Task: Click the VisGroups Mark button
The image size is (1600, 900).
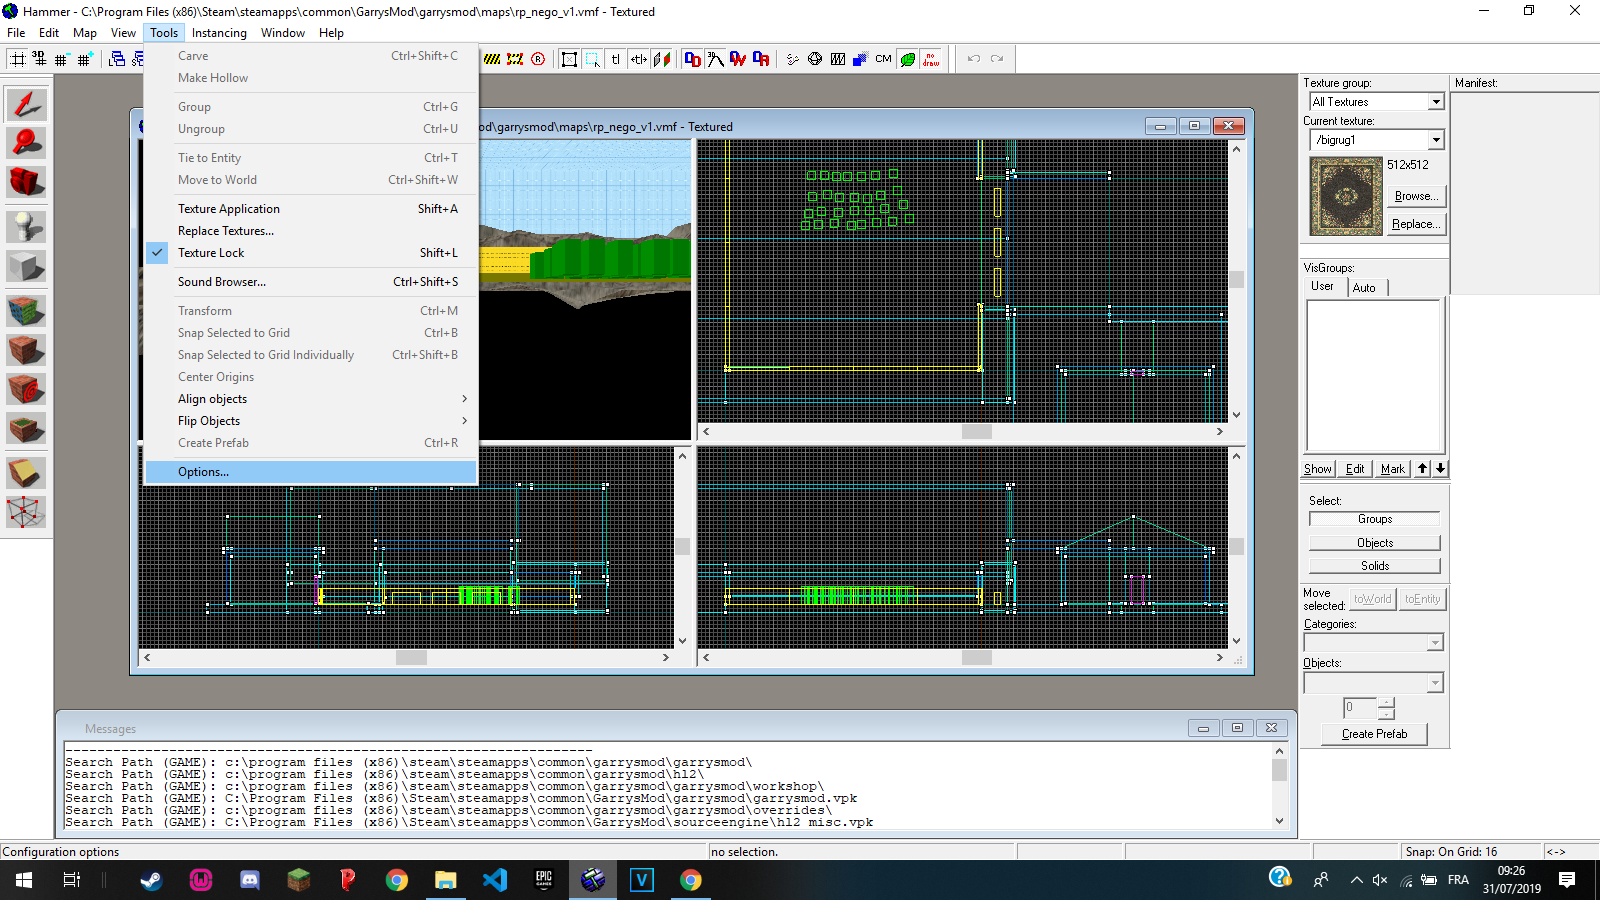Action: 1393,469
